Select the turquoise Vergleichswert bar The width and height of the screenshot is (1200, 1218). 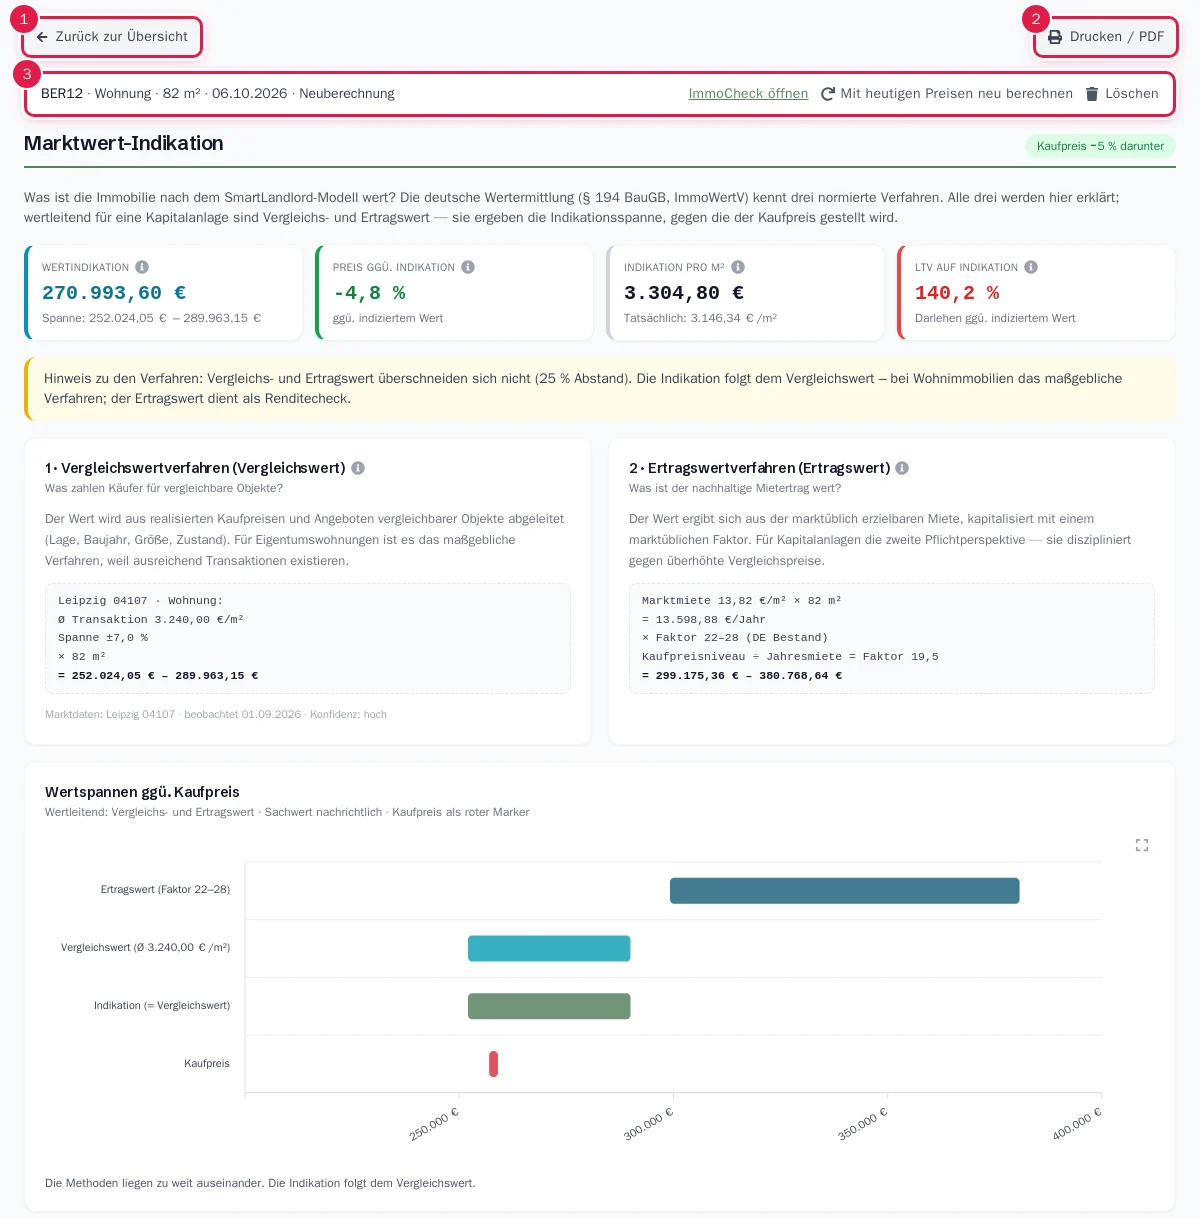click(x=549, y=948)
